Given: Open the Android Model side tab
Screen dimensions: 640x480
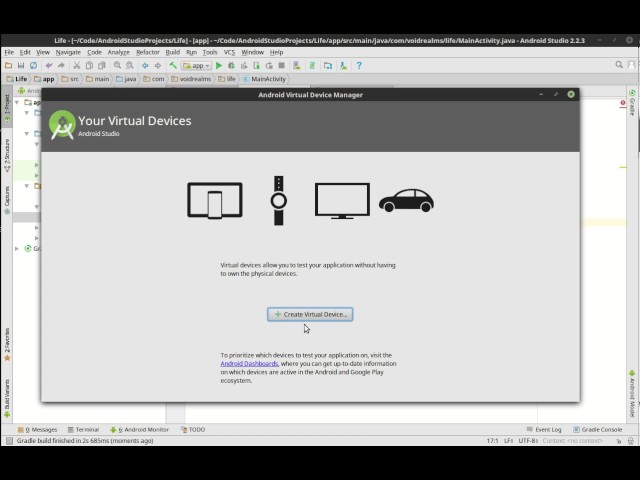Looking at the screenshot, I should [x=632, y=393].
